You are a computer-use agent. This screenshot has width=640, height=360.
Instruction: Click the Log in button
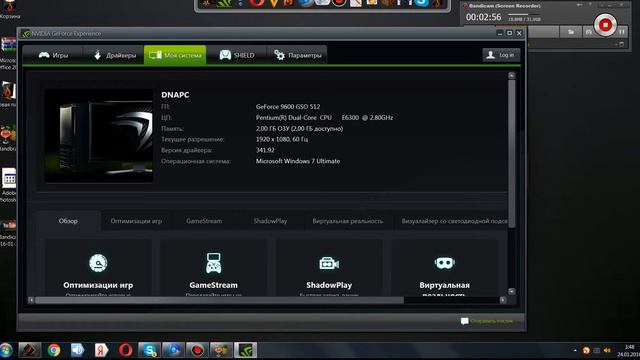(x=501, y=55)
